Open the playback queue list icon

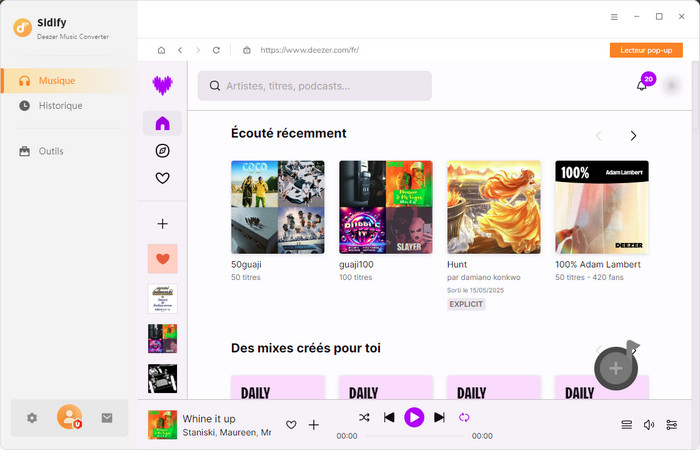click(627, 425)
